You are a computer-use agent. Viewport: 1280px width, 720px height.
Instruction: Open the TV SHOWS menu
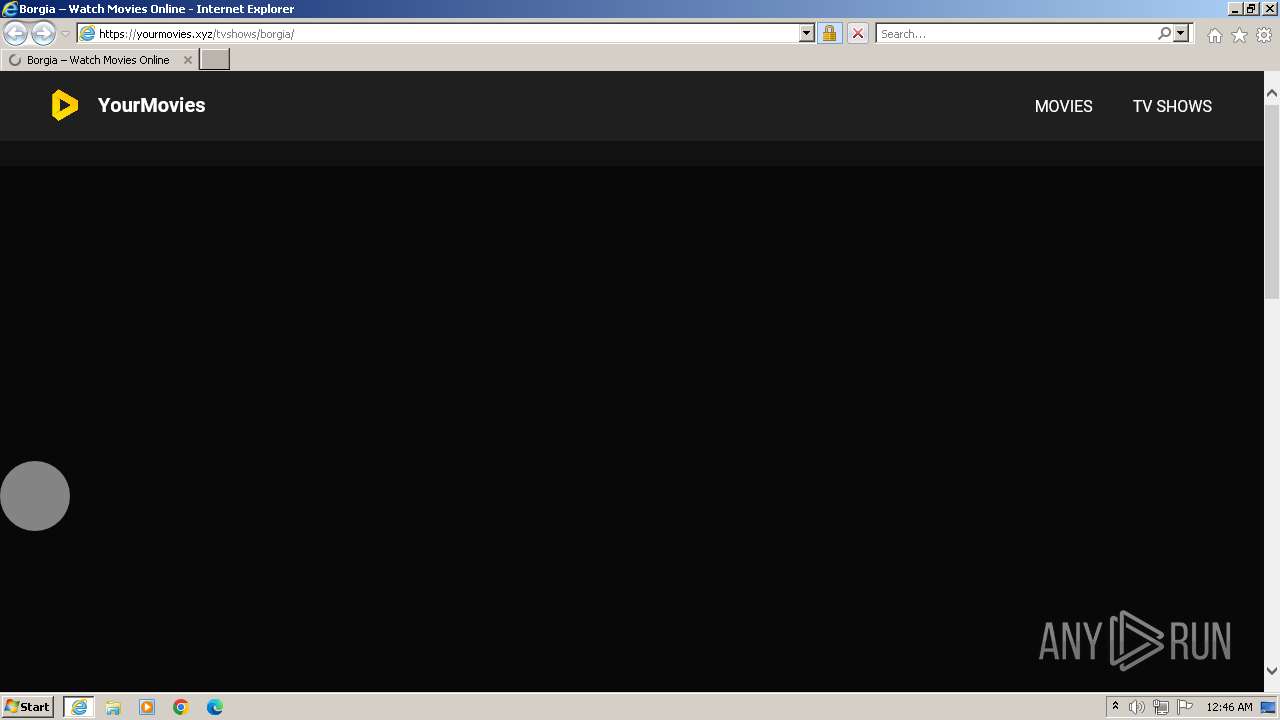pyautogui.click(x=1172, y=106)
